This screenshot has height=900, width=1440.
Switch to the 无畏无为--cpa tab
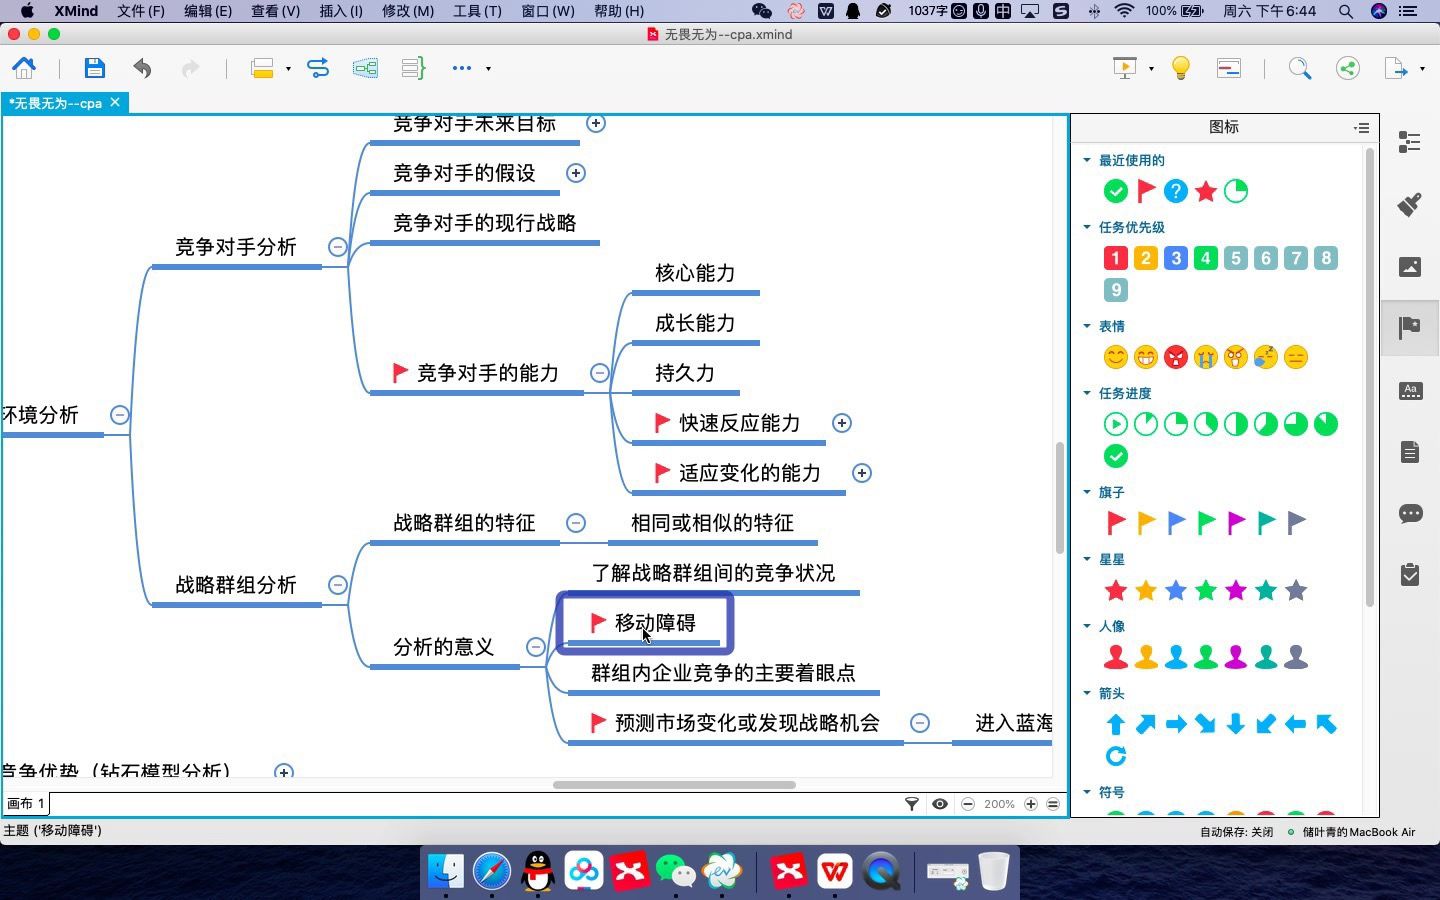pos(56,103)
